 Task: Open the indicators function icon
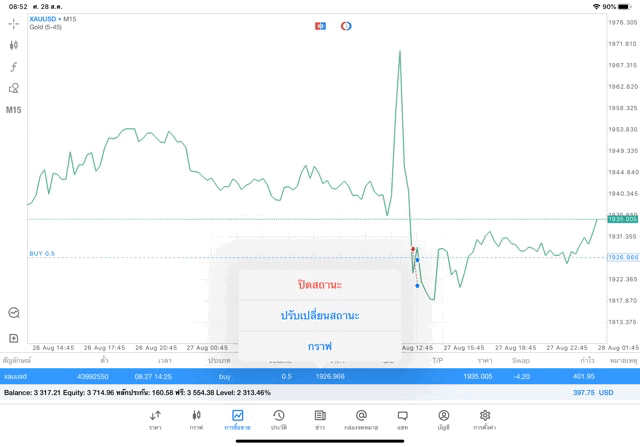point(14,66)
